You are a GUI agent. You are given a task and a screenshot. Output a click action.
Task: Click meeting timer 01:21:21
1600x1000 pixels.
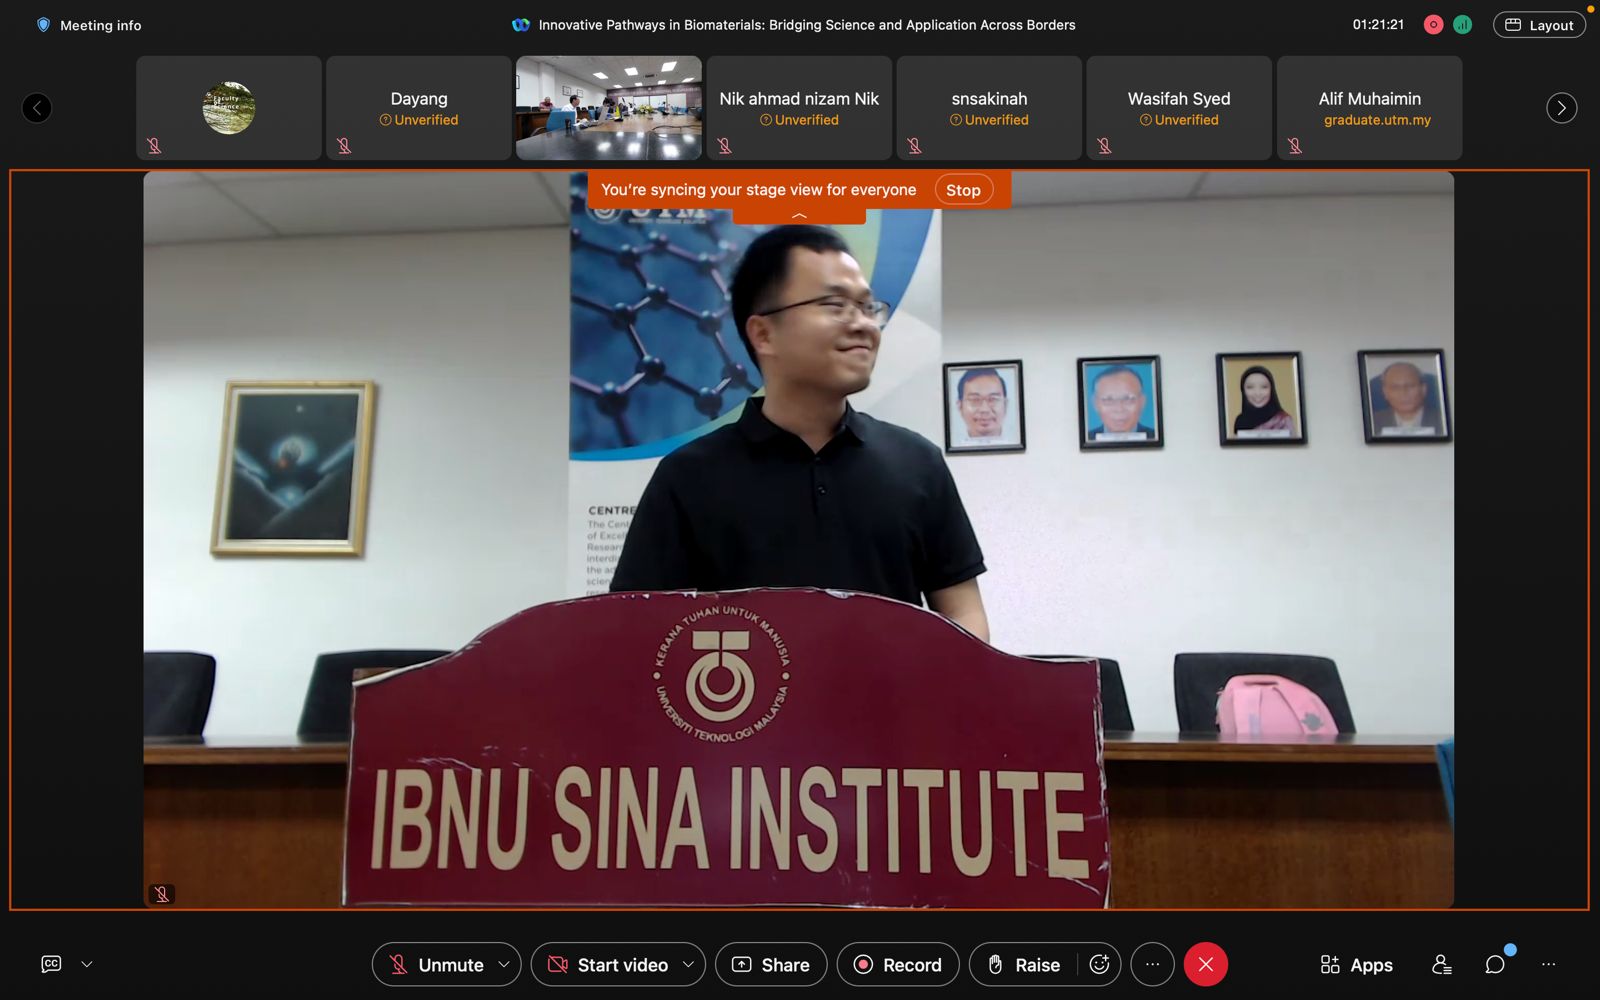pos(1378,25)
